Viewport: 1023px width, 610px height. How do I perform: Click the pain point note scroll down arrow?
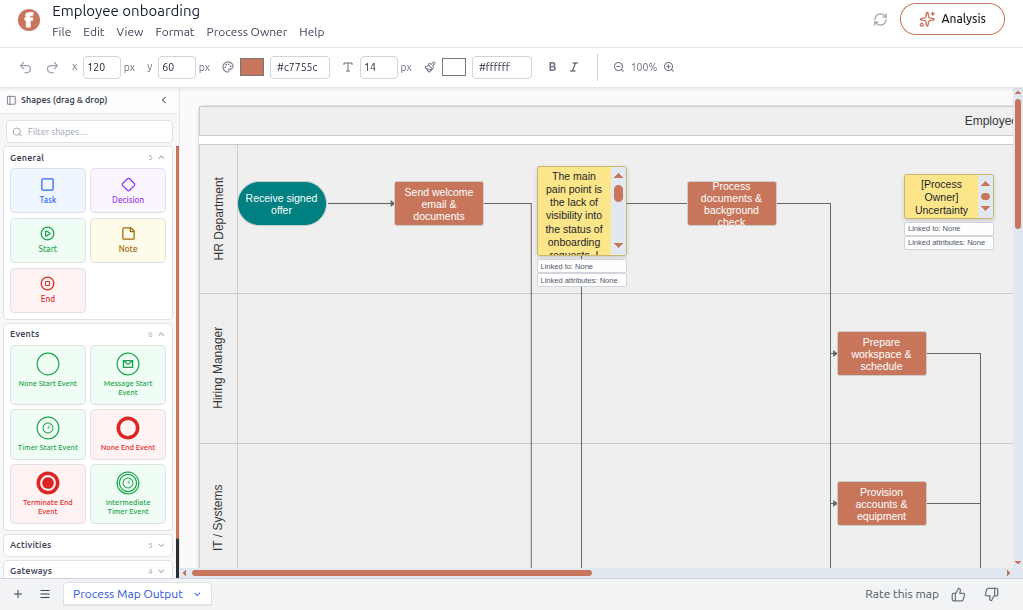618,246
